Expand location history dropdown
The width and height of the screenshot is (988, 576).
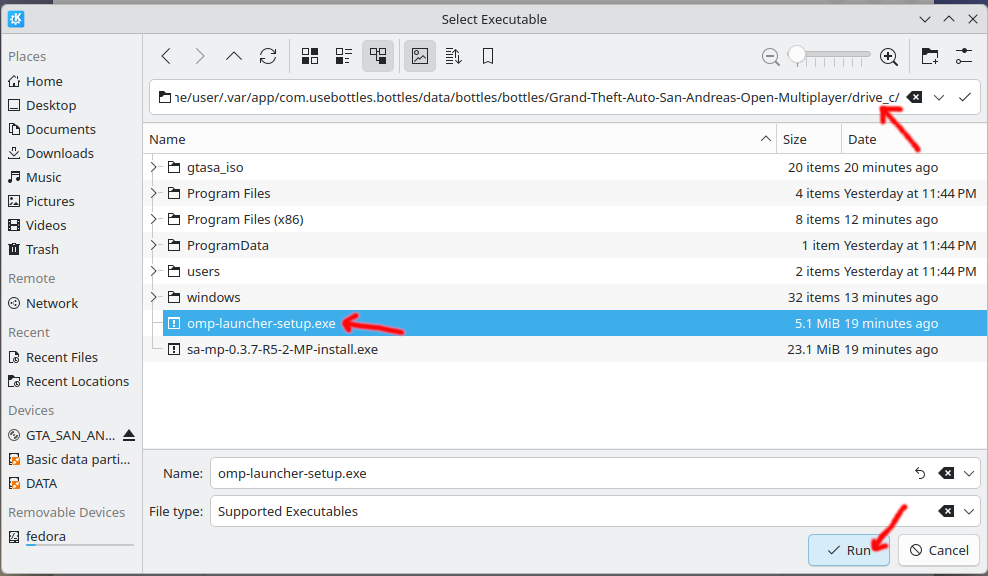coord(939,97)
